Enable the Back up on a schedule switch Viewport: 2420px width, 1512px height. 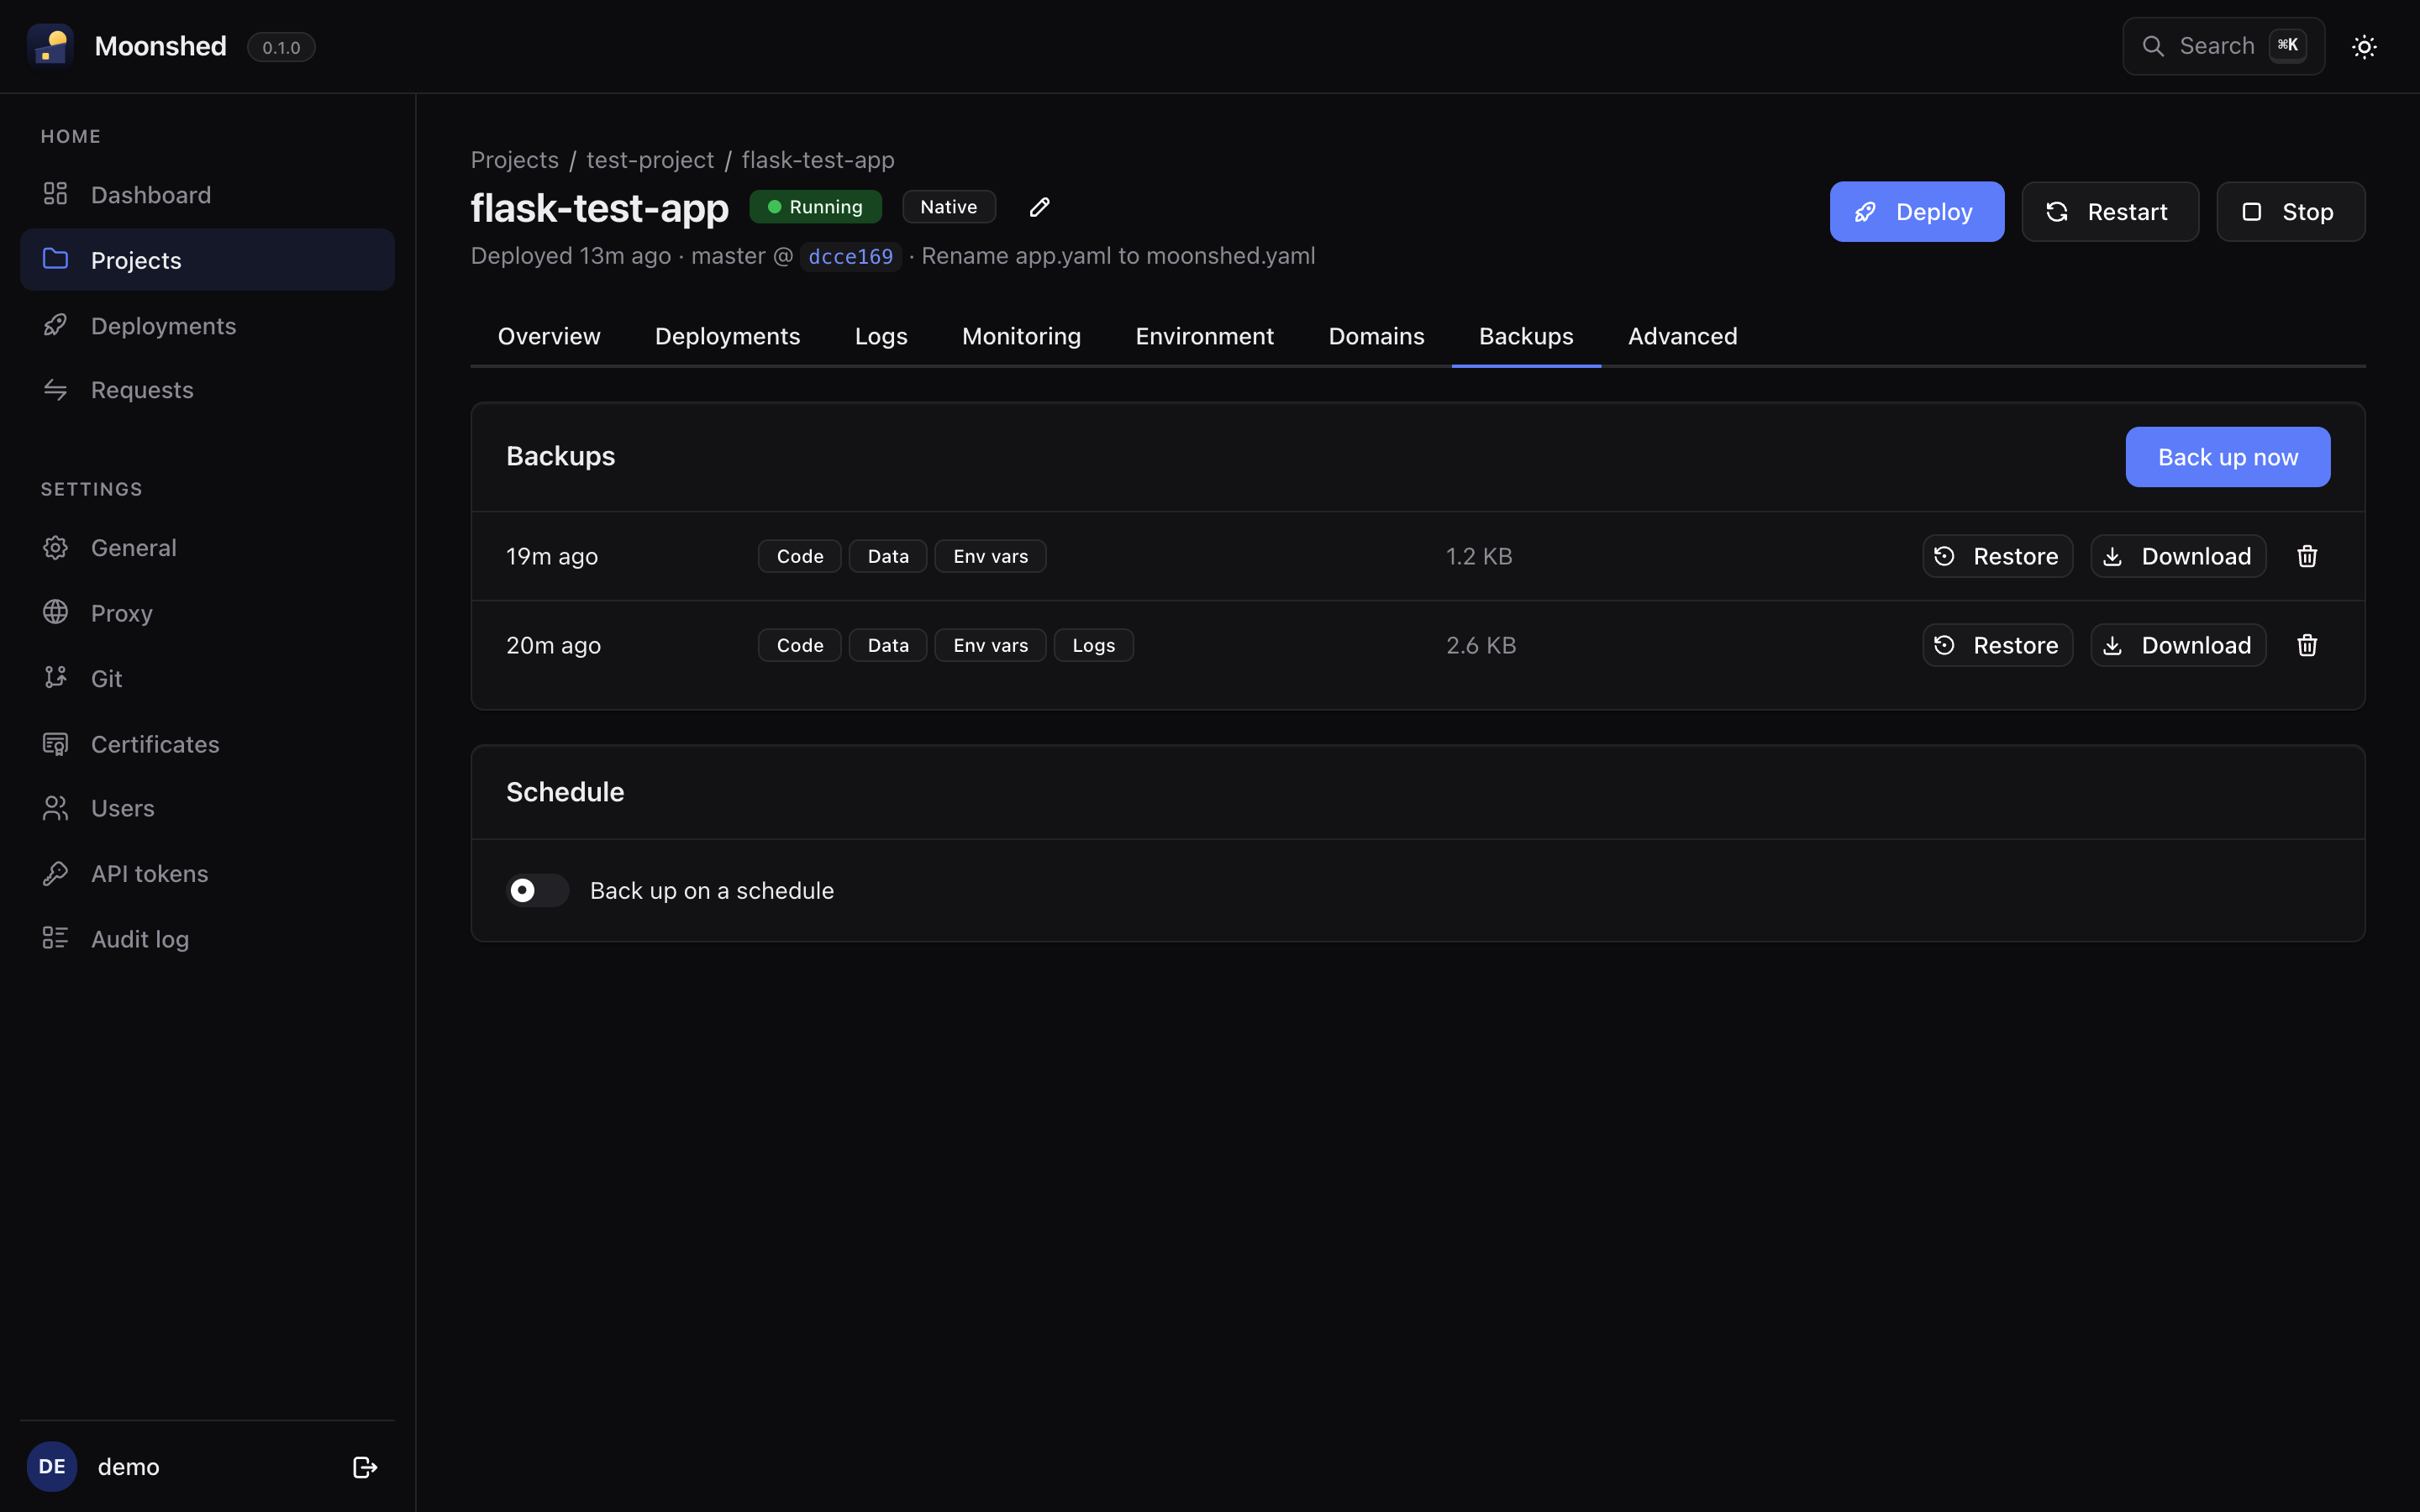[x=537, y=890]
